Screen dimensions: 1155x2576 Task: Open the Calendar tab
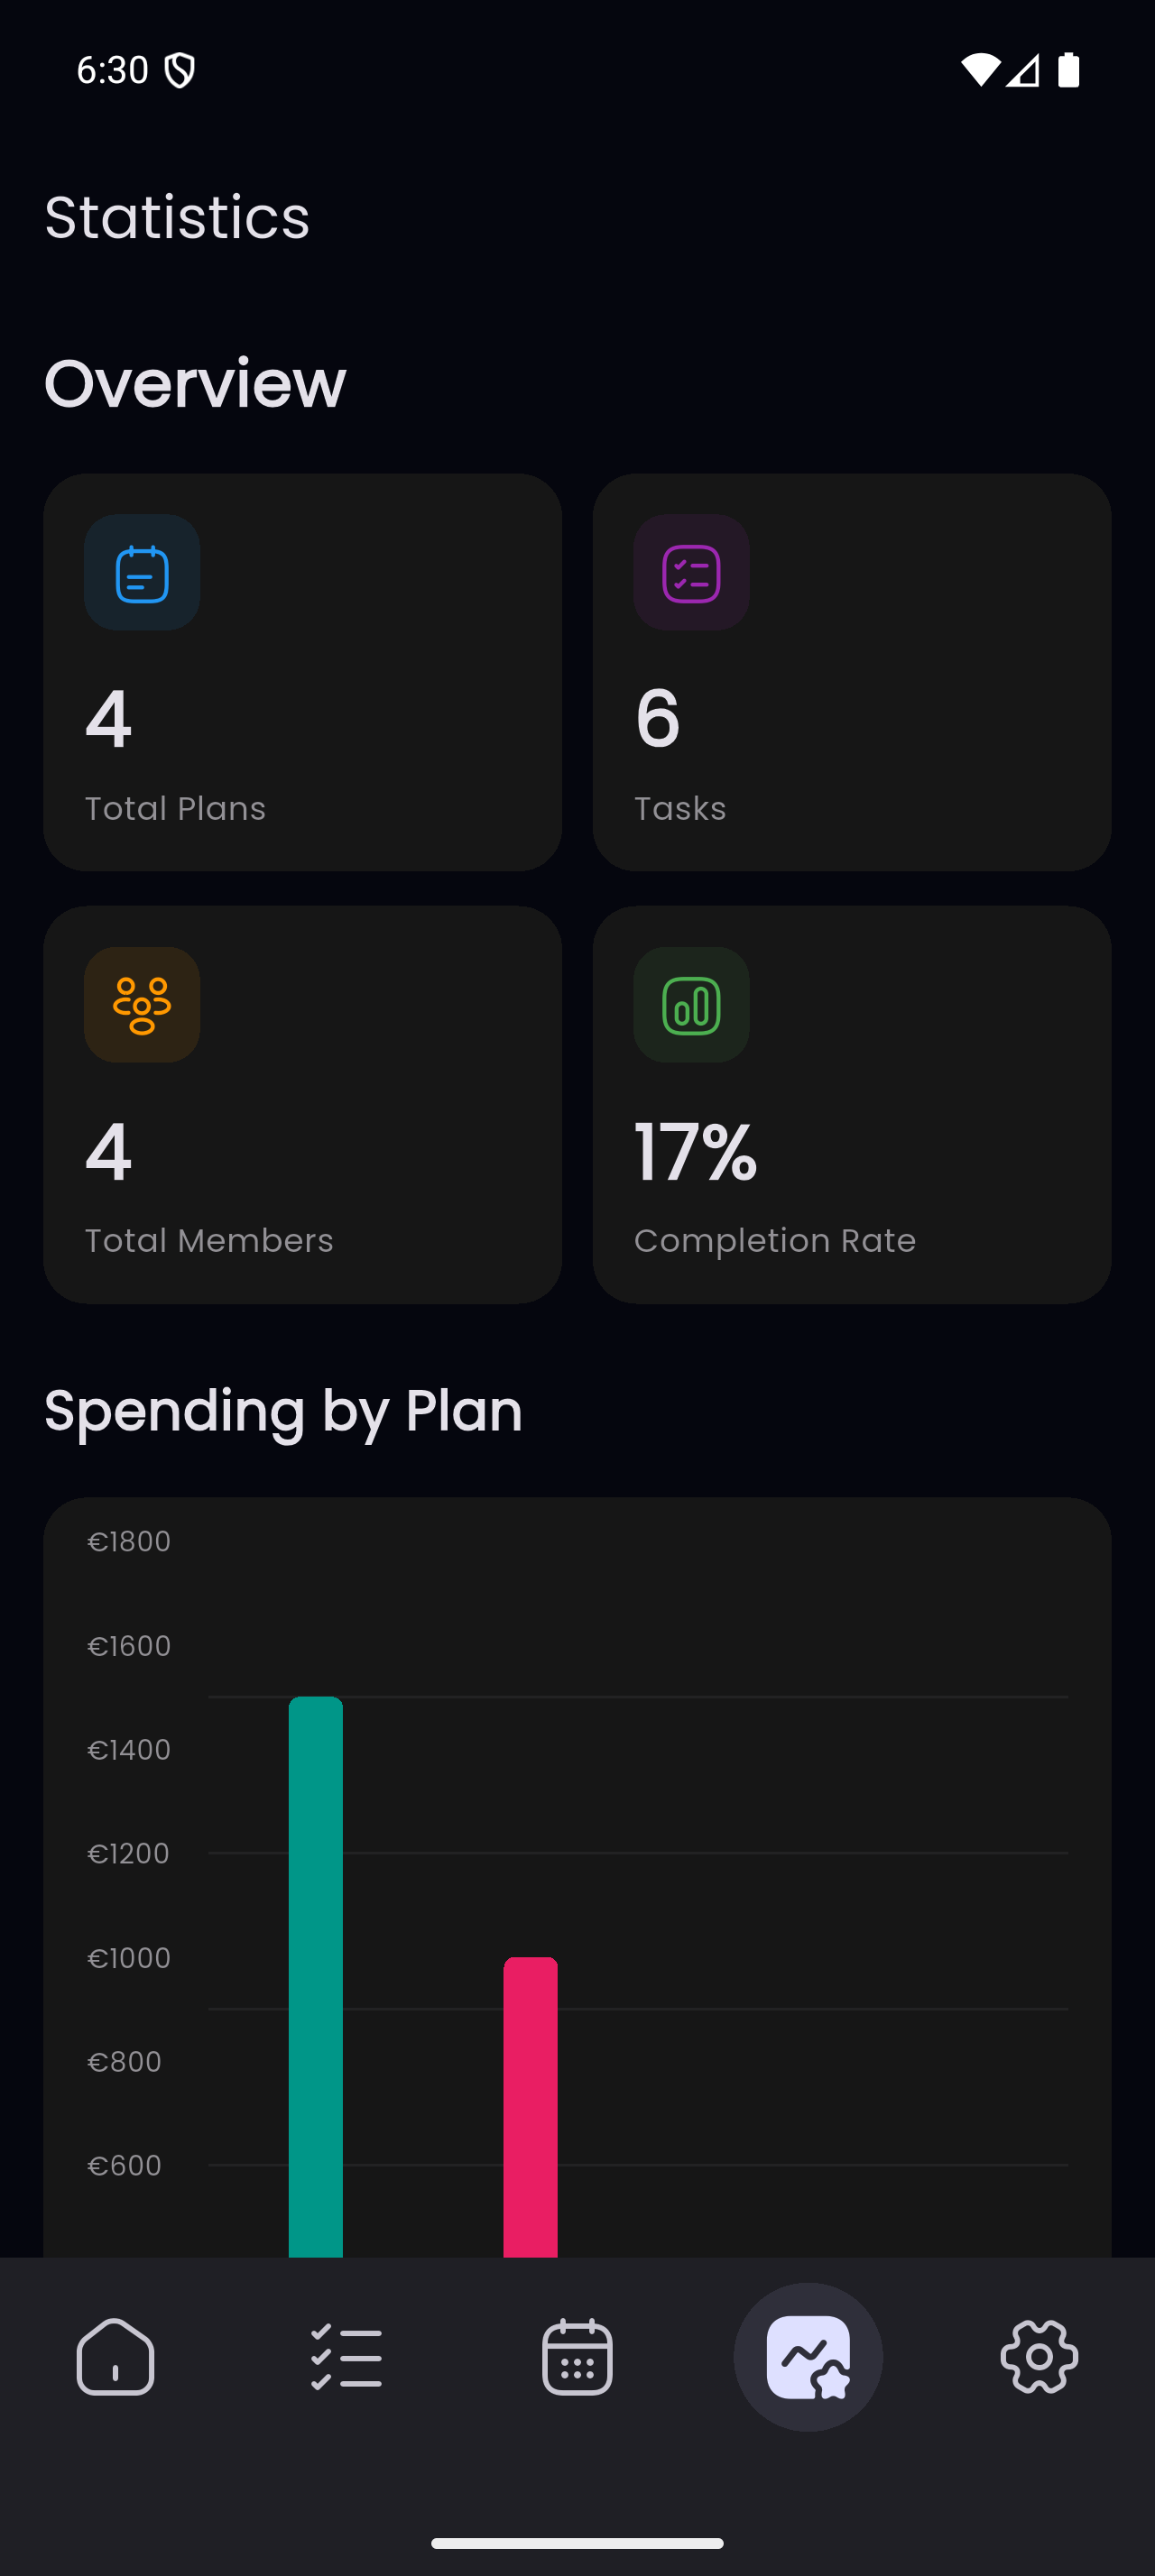[x=577, y=2356]
